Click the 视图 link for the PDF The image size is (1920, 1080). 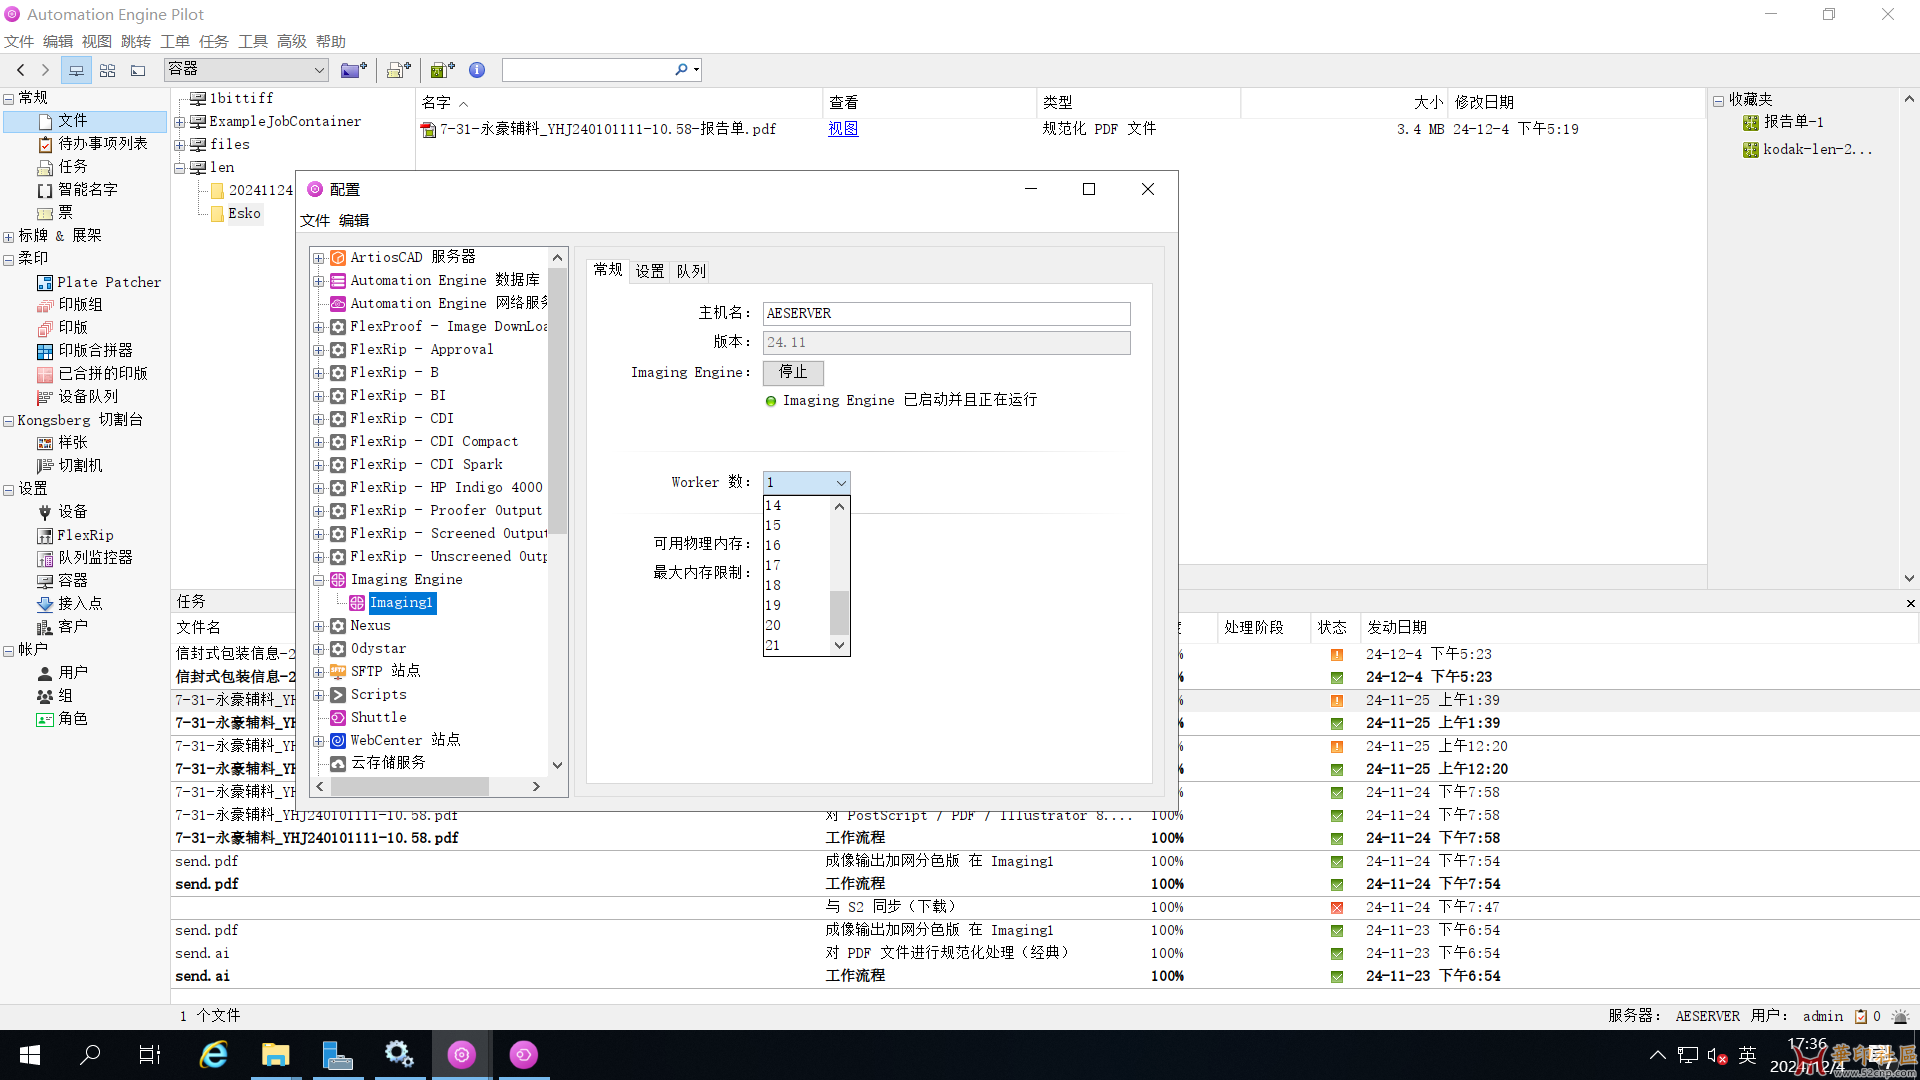[x=843, y=129]
